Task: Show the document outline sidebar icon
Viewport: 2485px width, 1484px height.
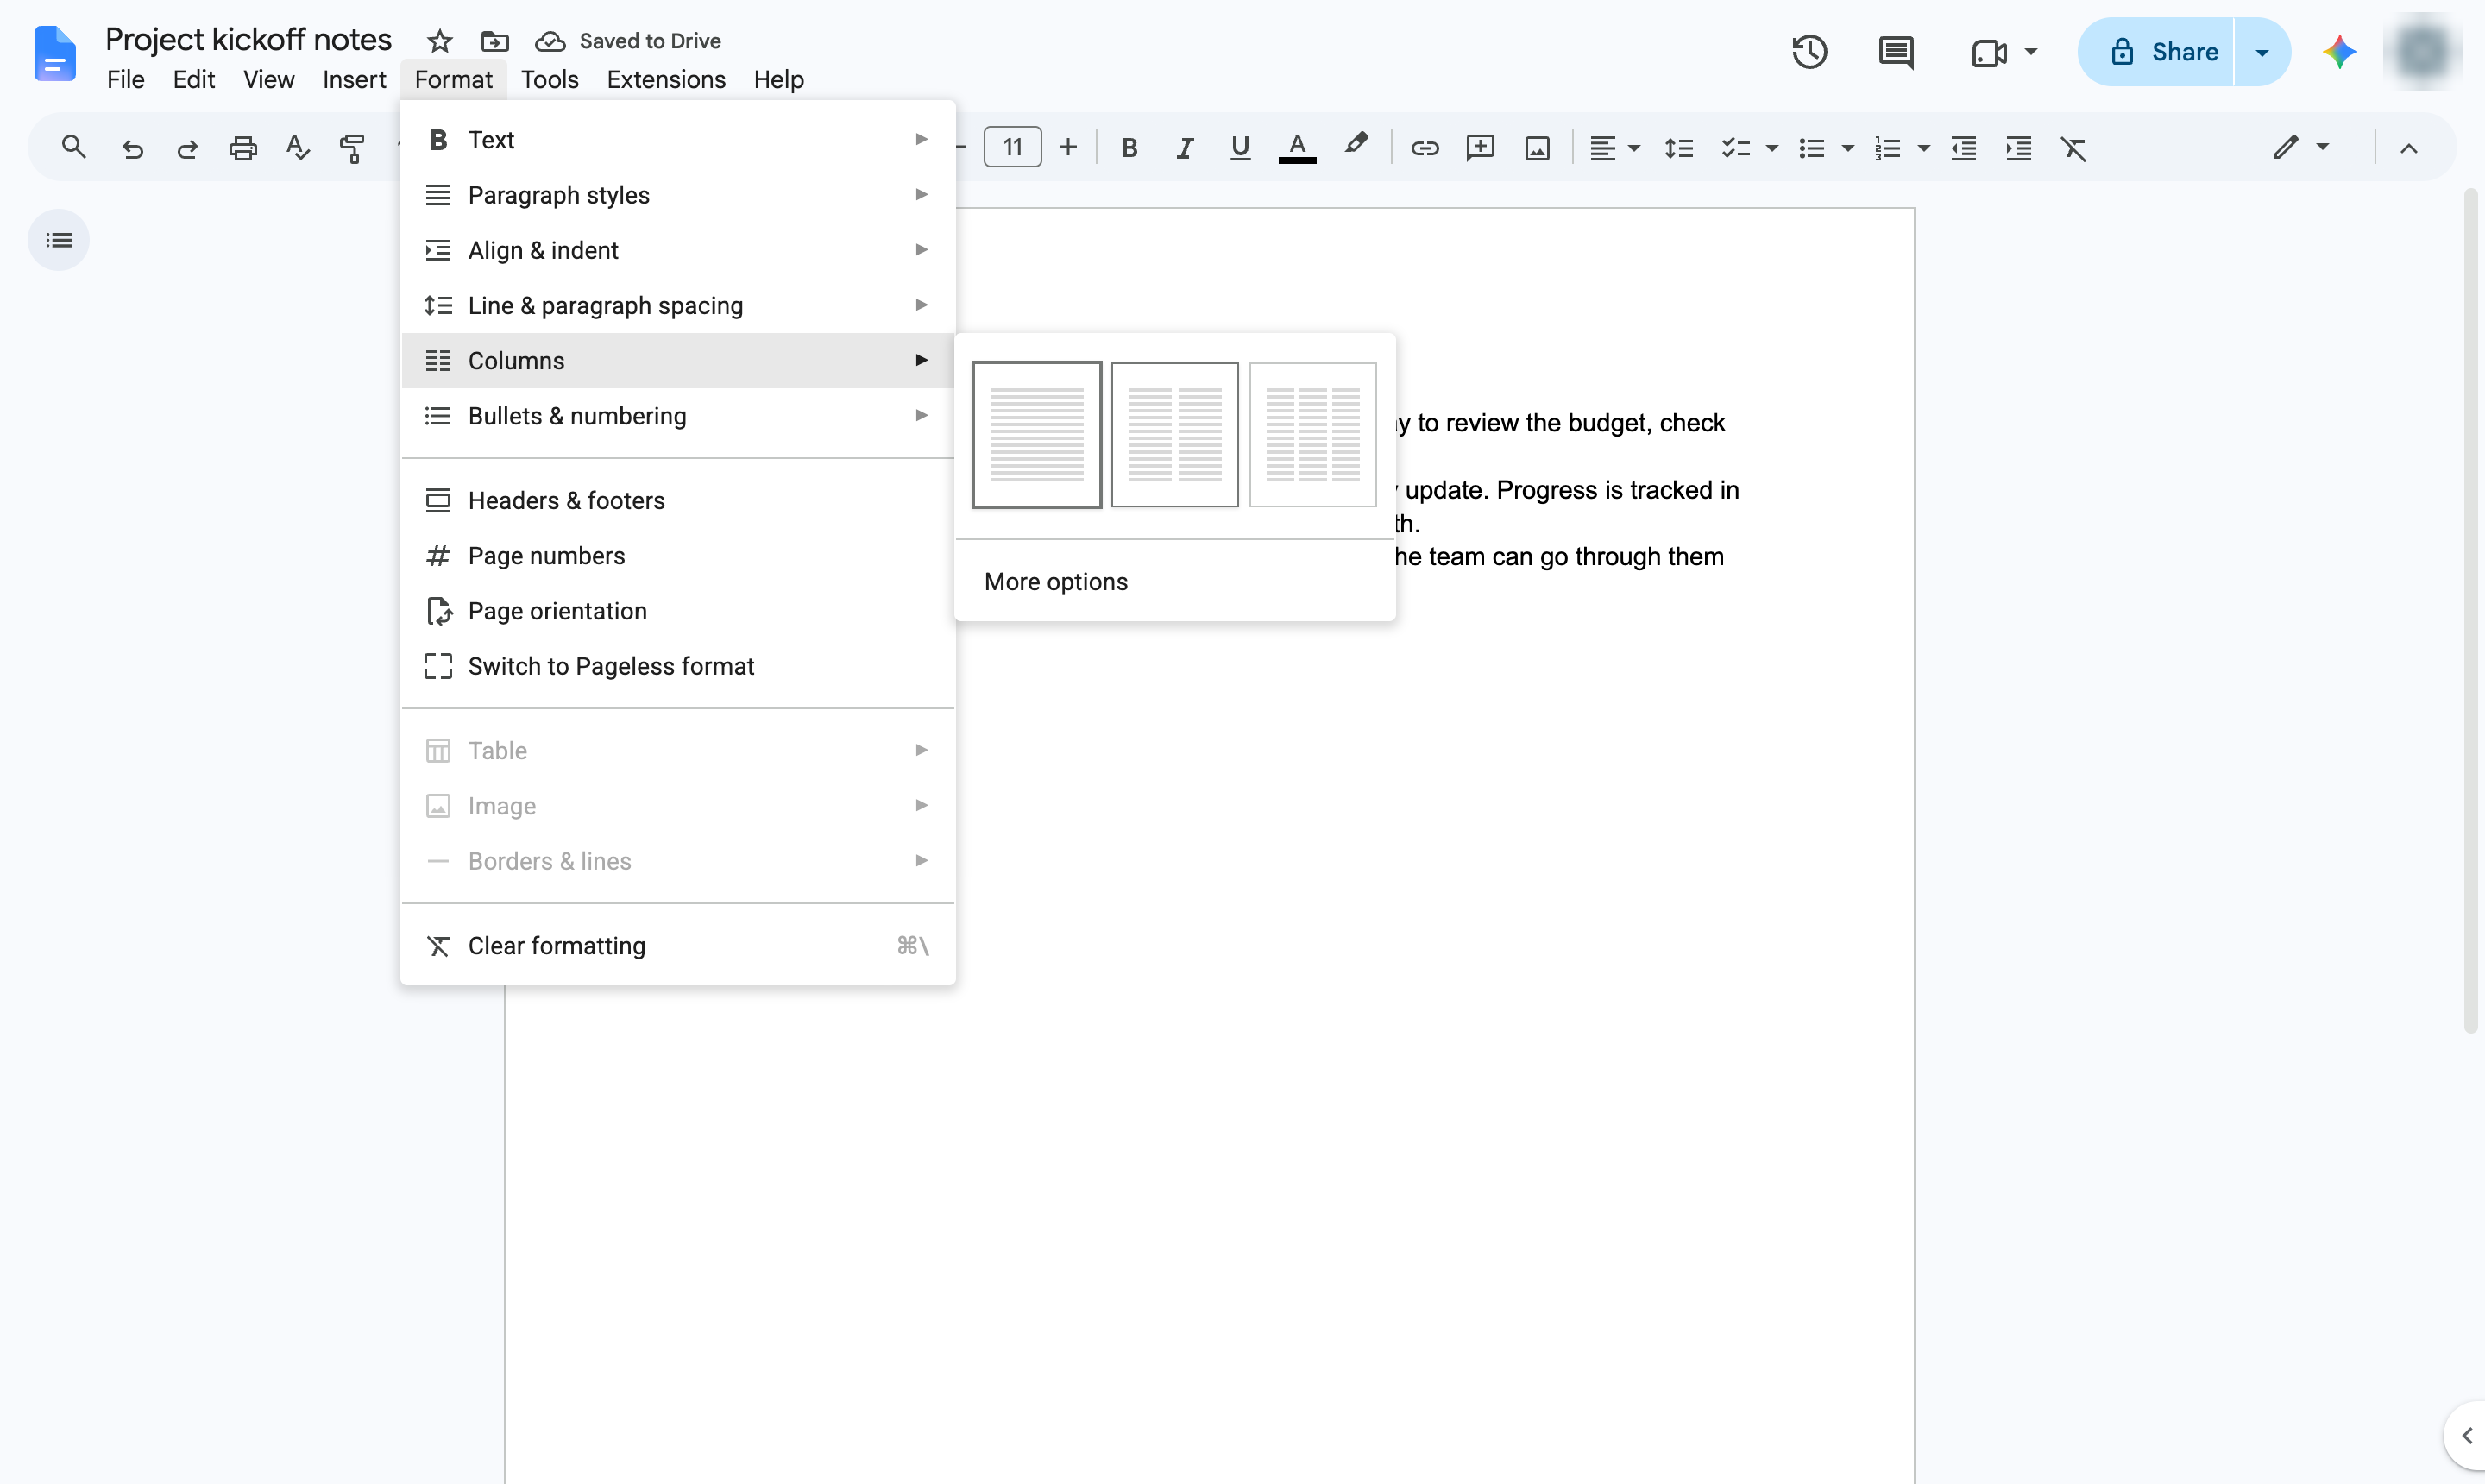Action: [x=59, y=240]
